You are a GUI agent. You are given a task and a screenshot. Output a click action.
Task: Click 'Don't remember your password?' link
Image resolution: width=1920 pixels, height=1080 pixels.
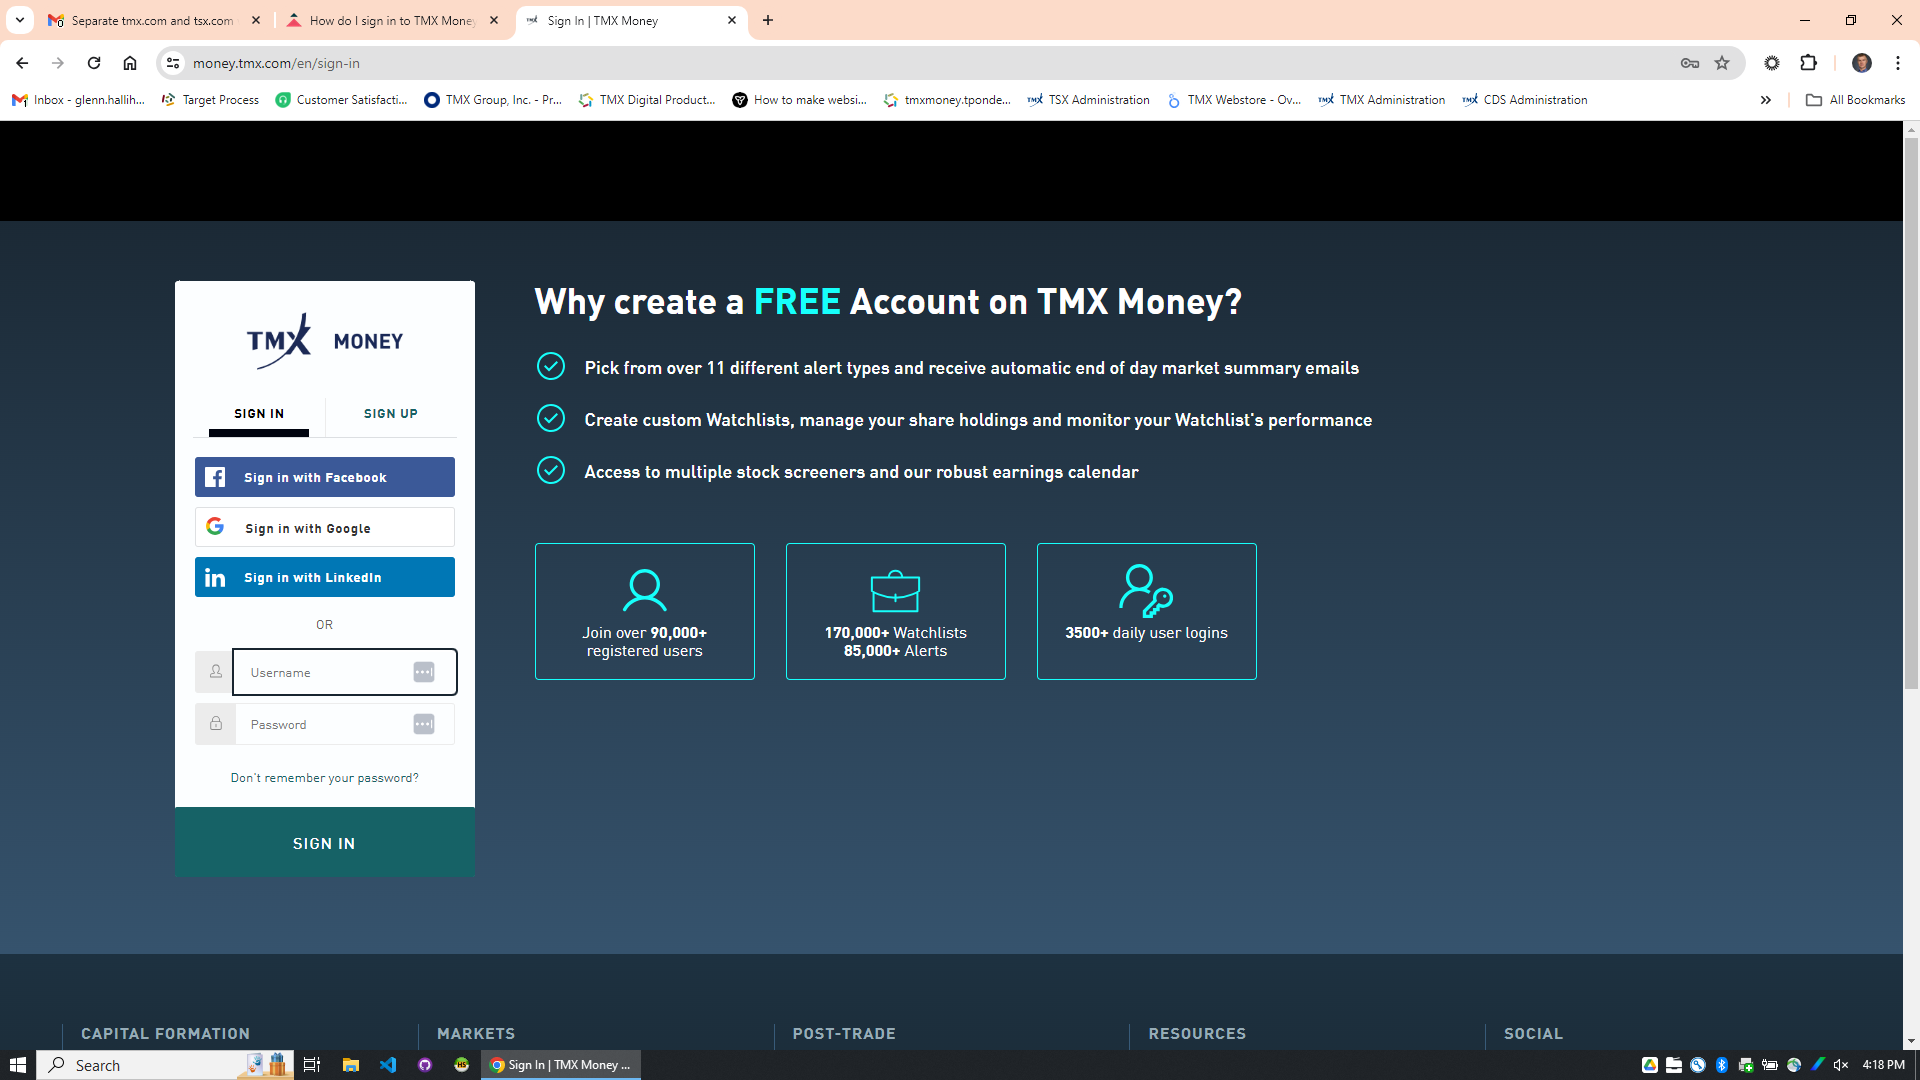(x=324, y=778)
